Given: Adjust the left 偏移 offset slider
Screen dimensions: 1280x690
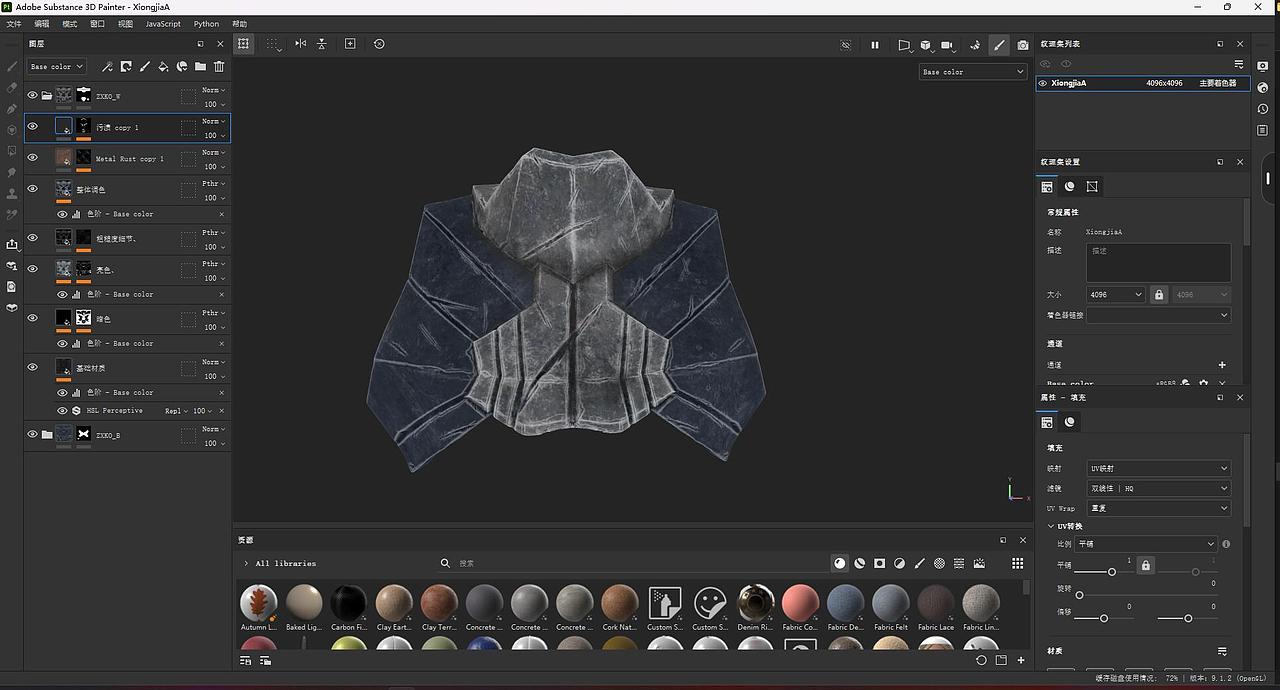Looking at the screenshot, I should [x=1103, y=618].
